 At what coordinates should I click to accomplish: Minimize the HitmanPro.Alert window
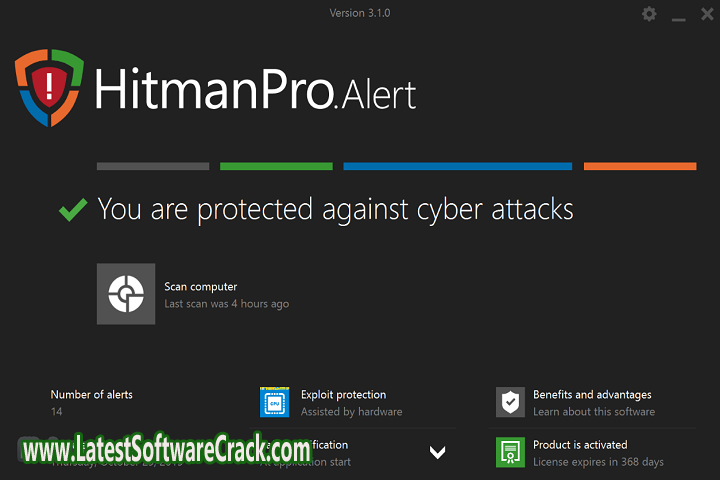[x=679, y=14]
